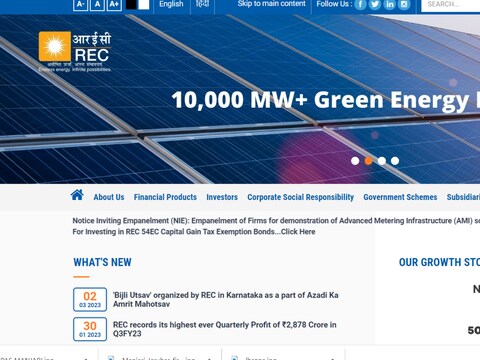Open the About Us menu

tap(109, 197)
